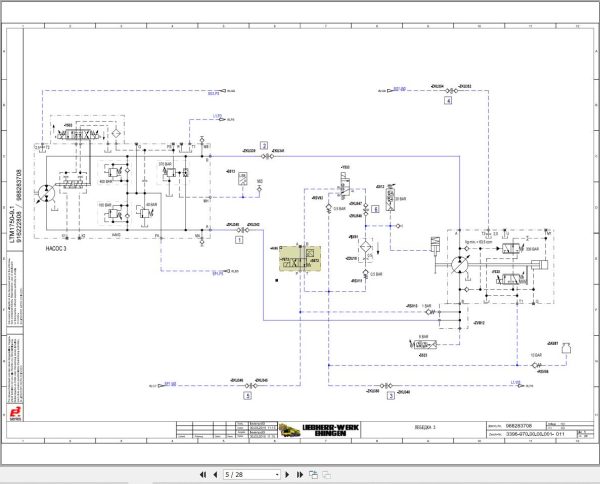Click the vertical LTM1750-9.1 title text

pyautogui.click(x=12, y=224)
